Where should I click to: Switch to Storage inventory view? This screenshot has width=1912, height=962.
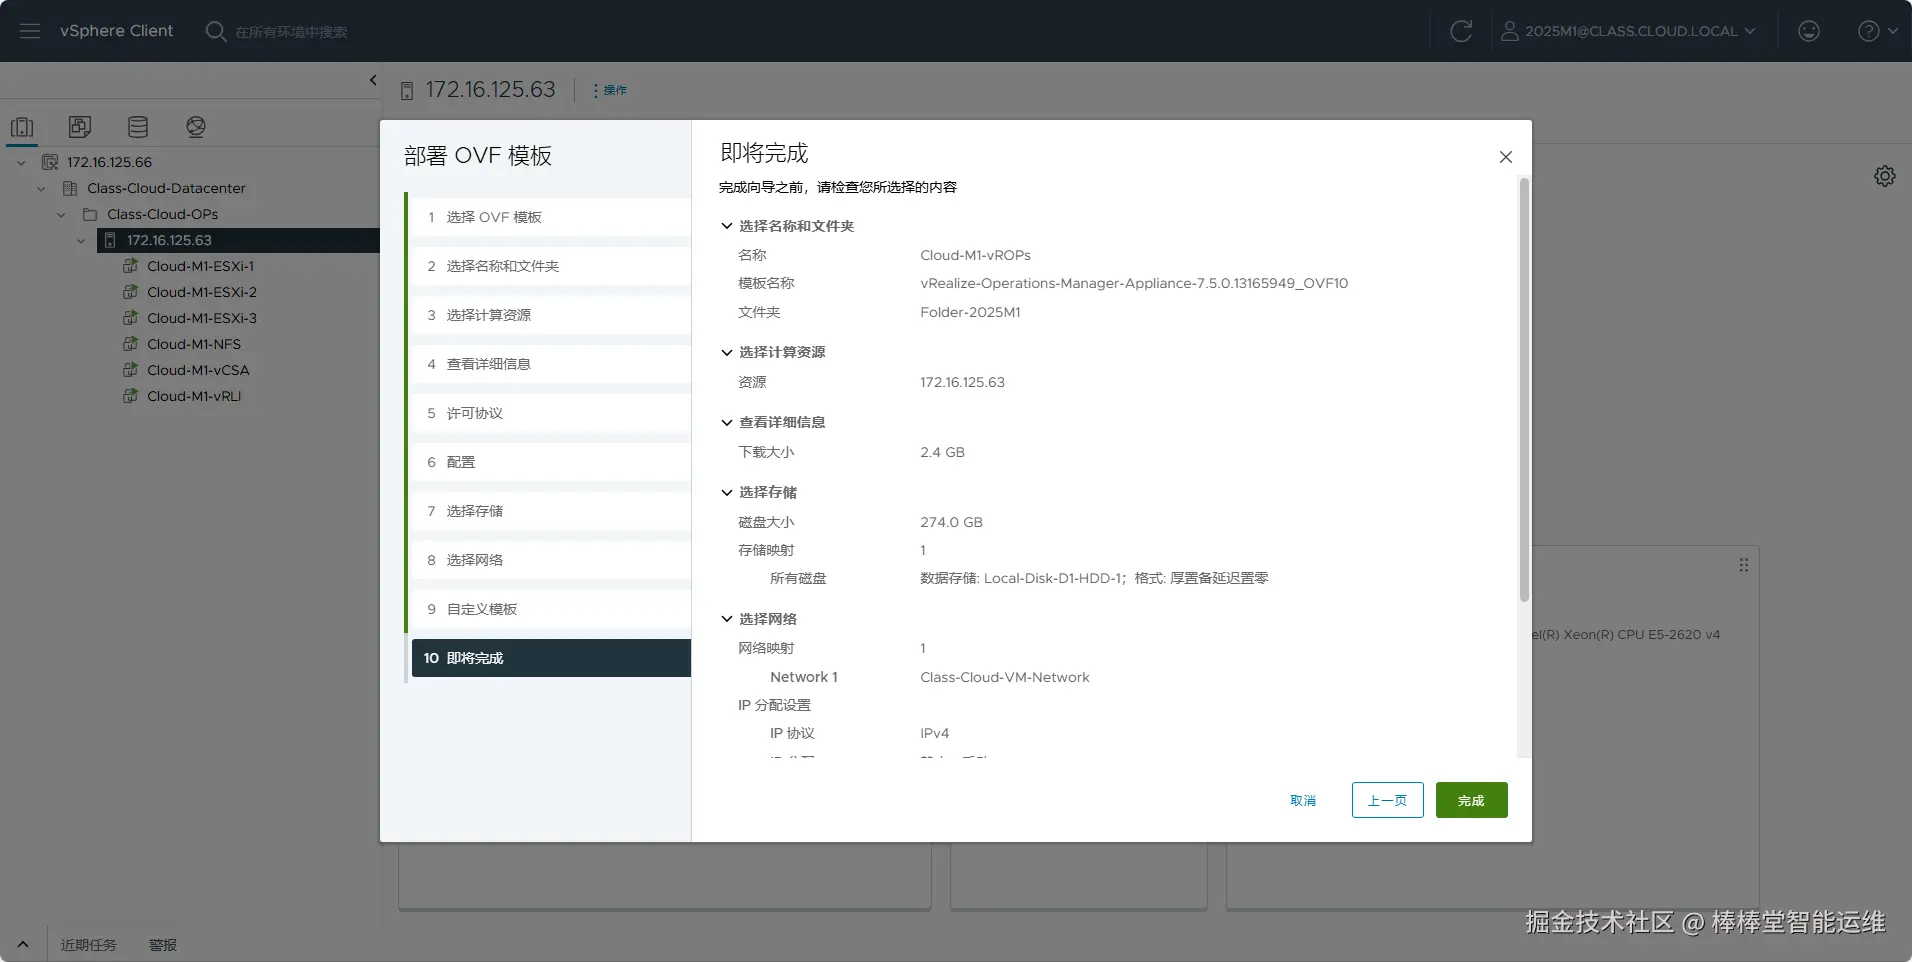click(138, 127)
